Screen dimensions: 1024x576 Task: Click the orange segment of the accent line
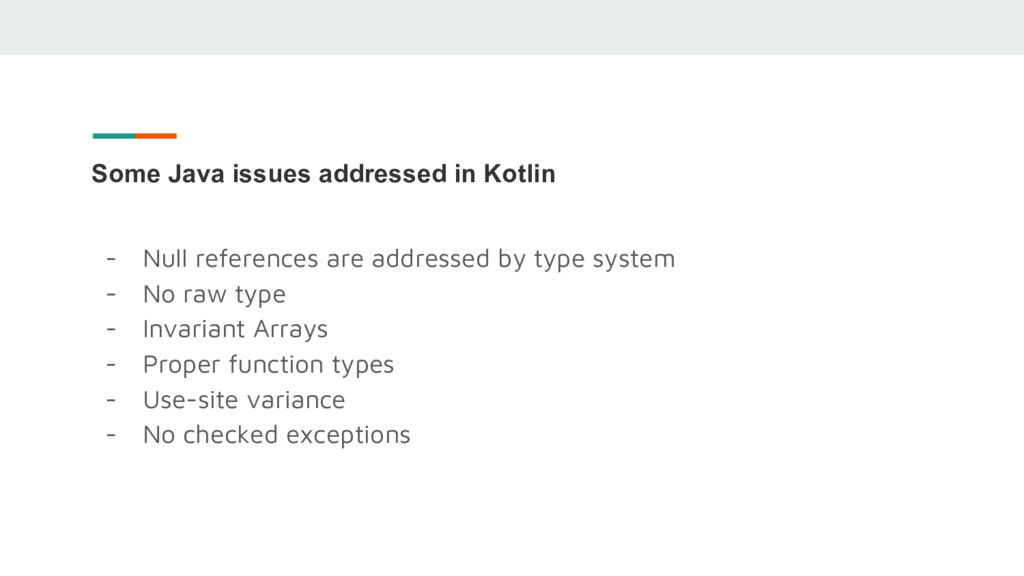156,136
